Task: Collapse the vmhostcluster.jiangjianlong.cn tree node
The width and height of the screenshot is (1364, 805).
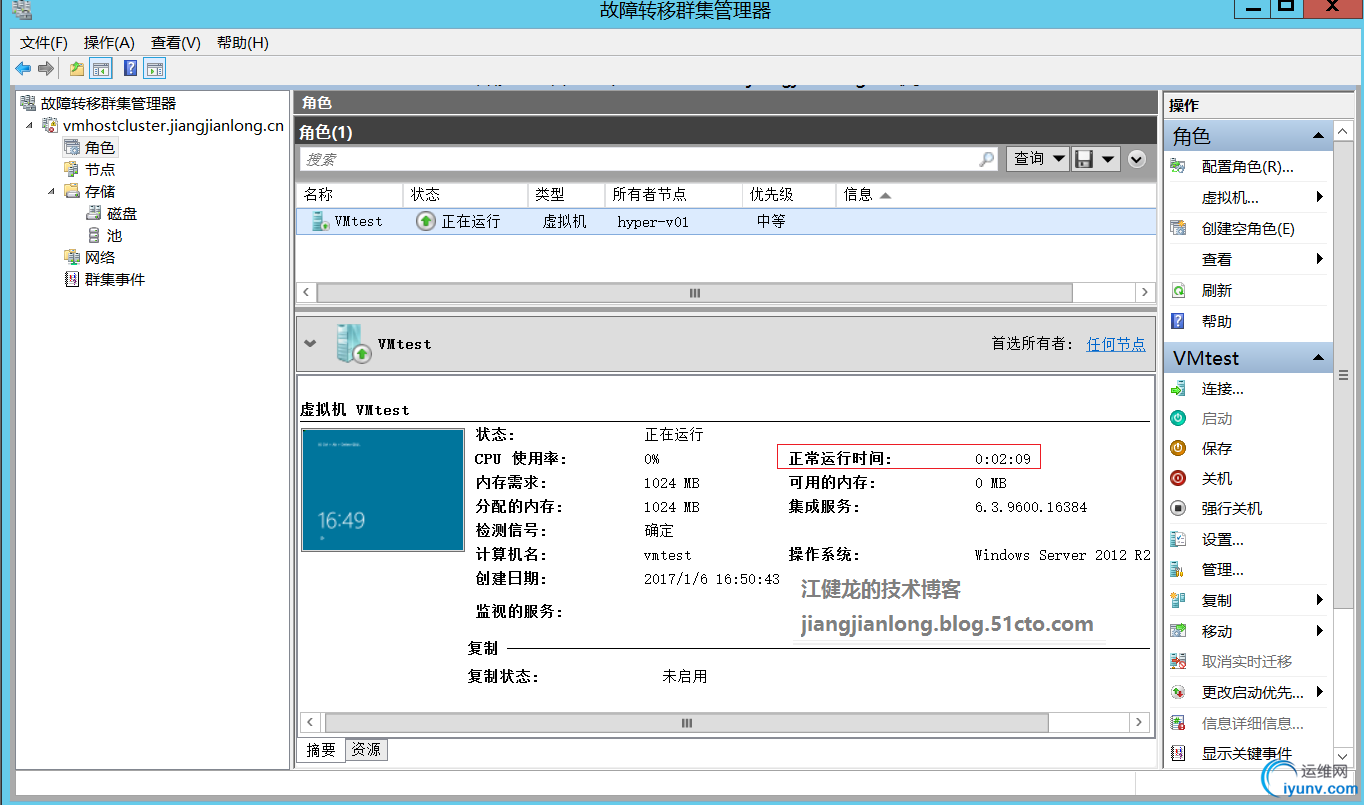Action: [x=30, y=126]
